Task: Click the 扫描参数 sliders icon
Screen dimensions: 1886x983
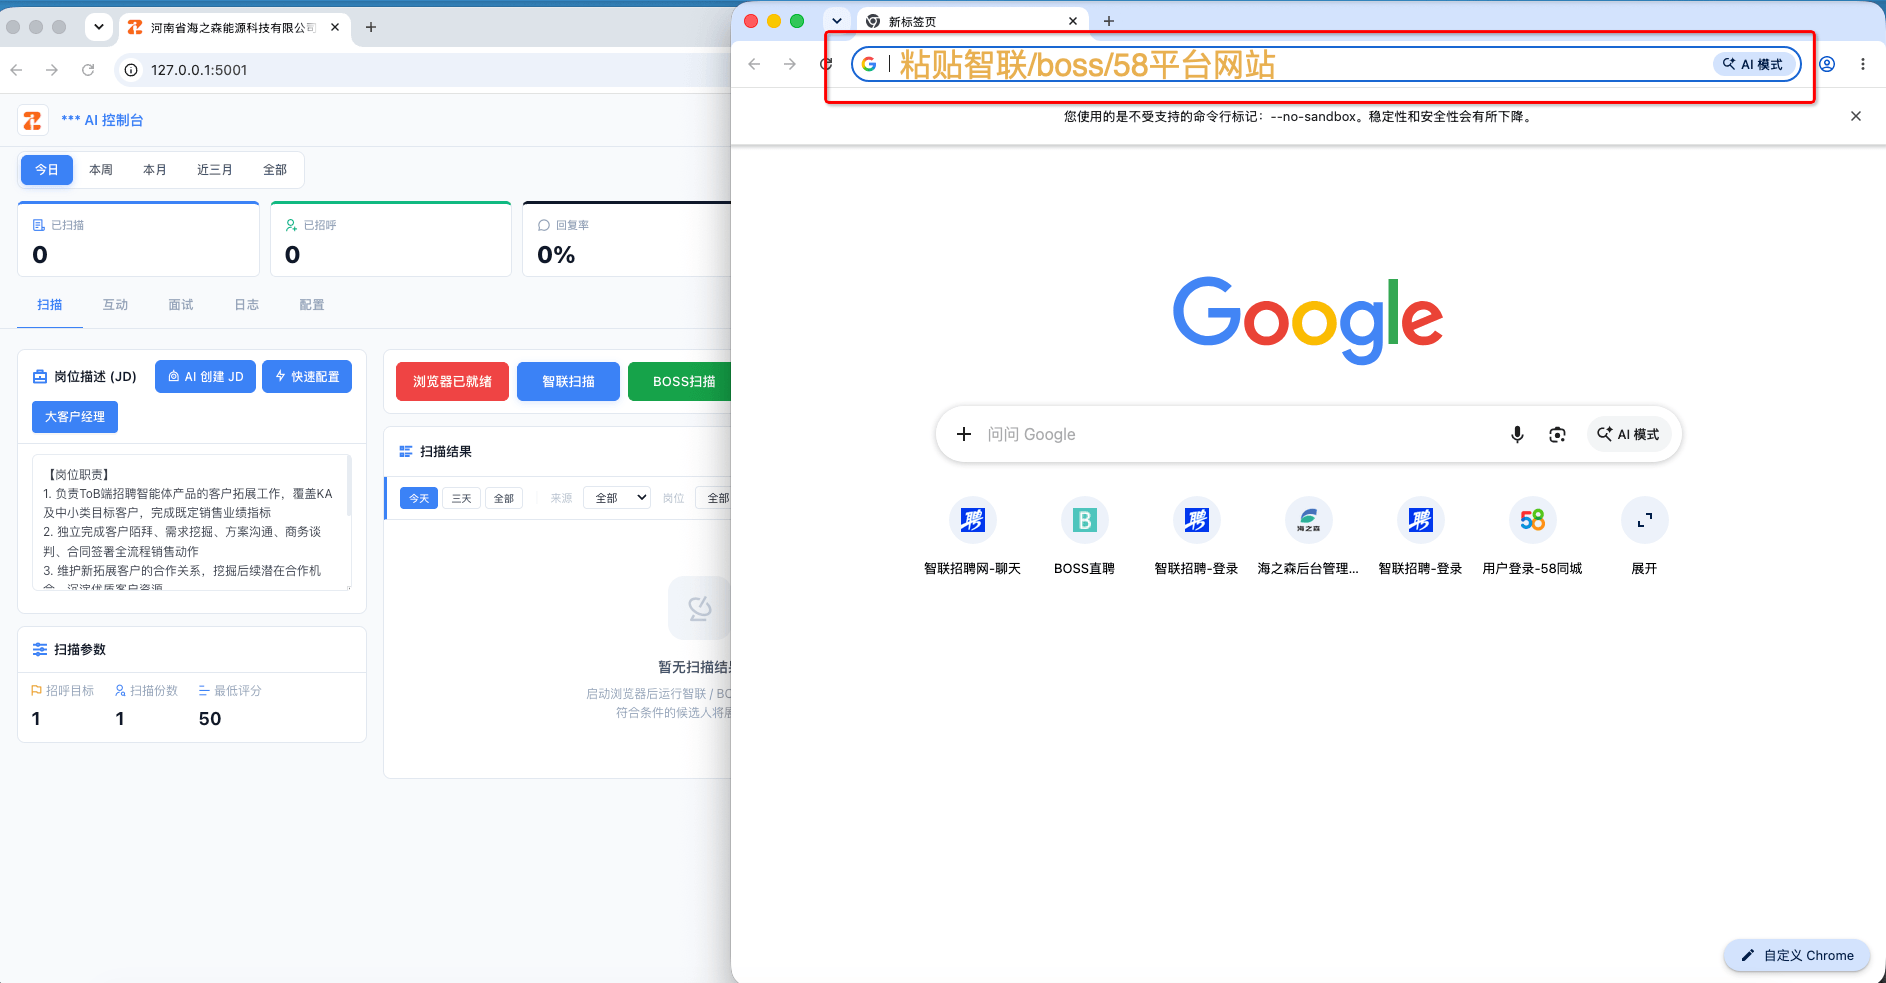Action: [40, 650]
